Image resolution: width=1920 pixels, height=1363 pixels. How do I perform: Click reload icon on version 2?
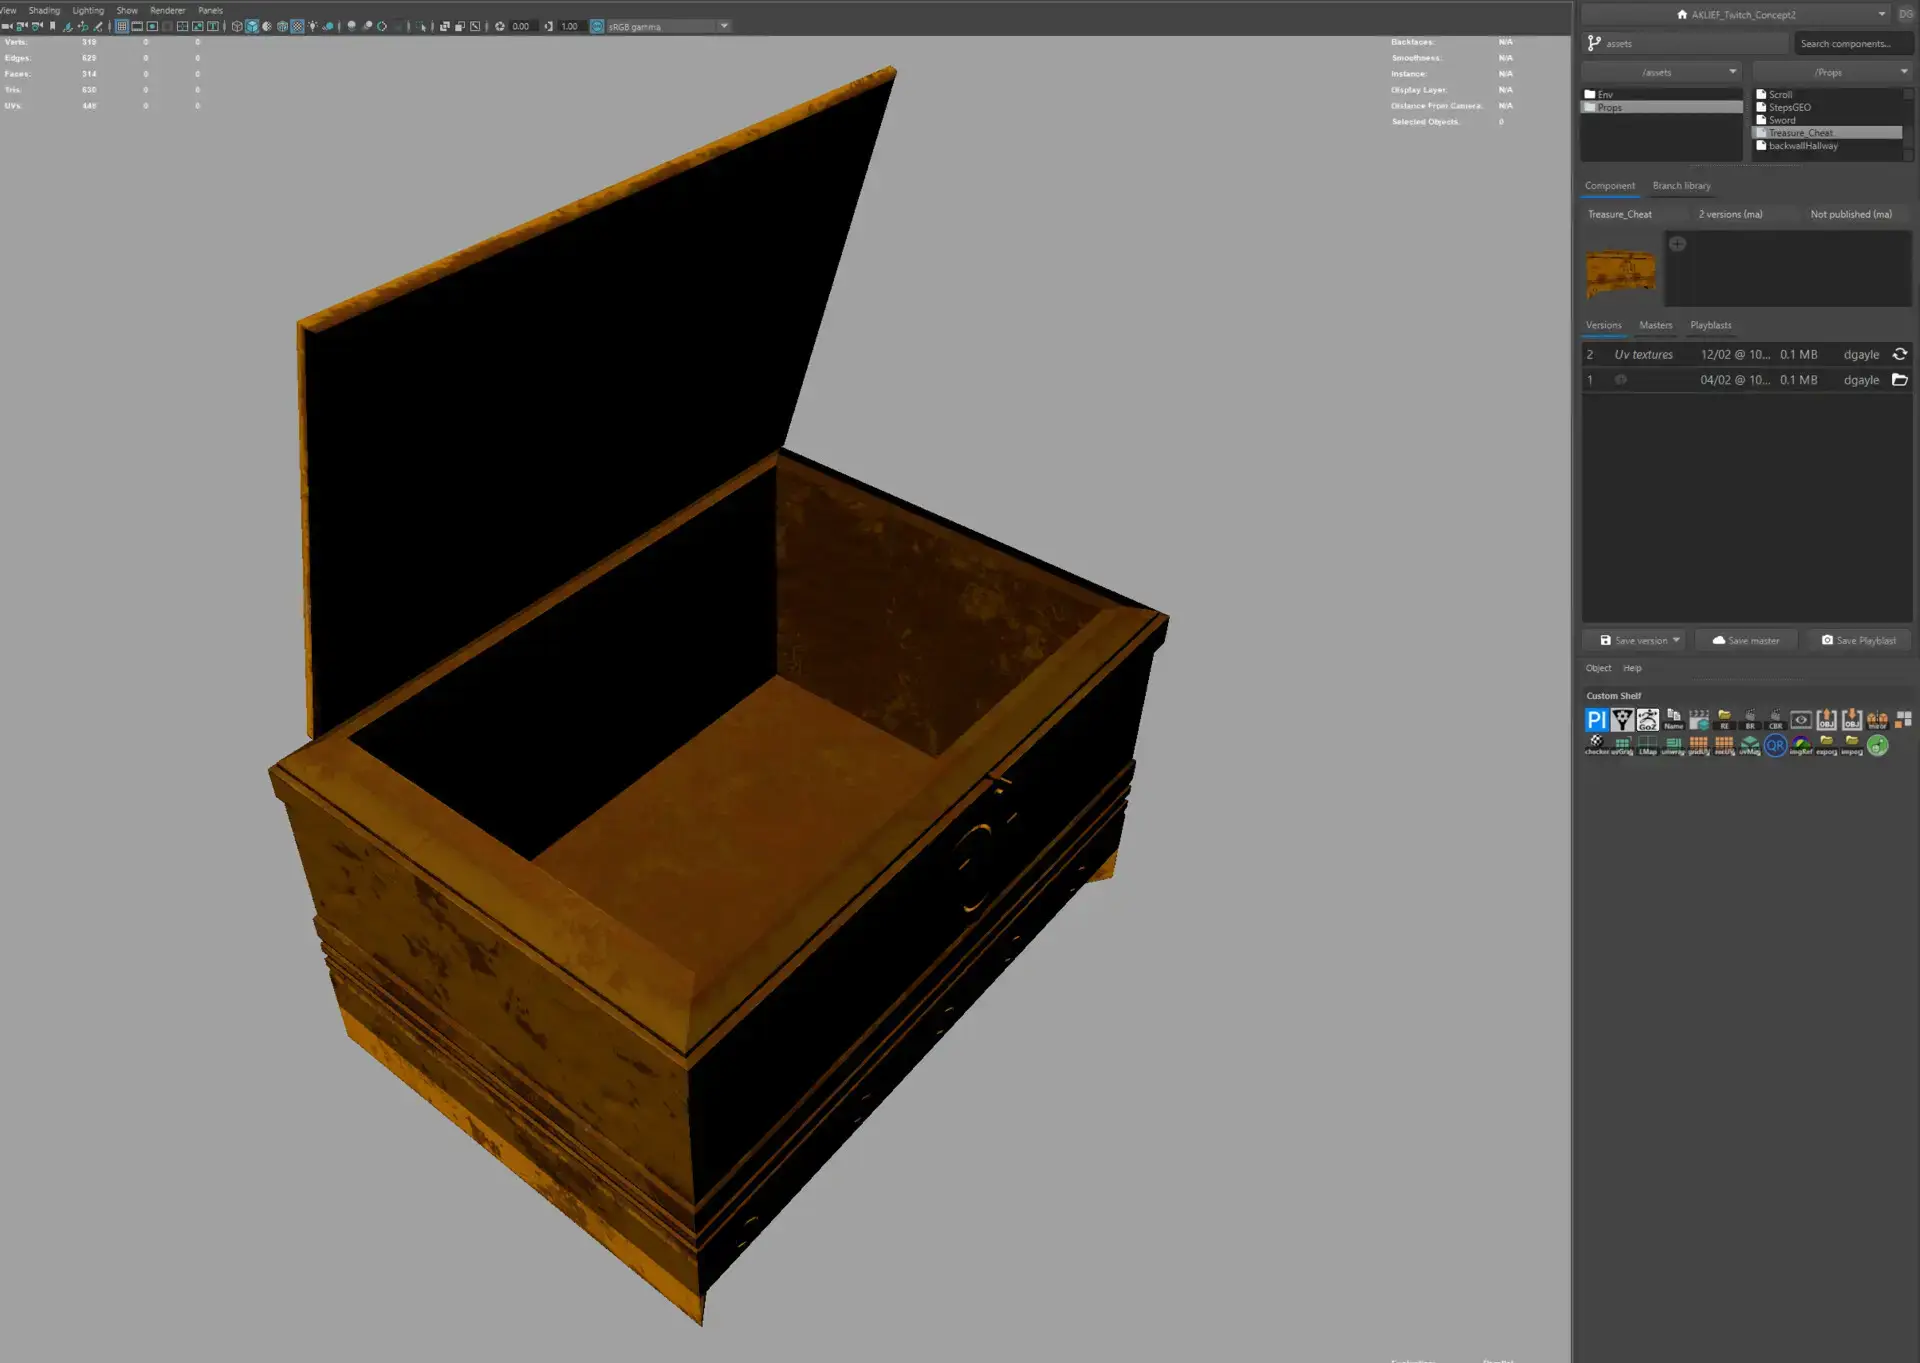(x=1899, y=354)
